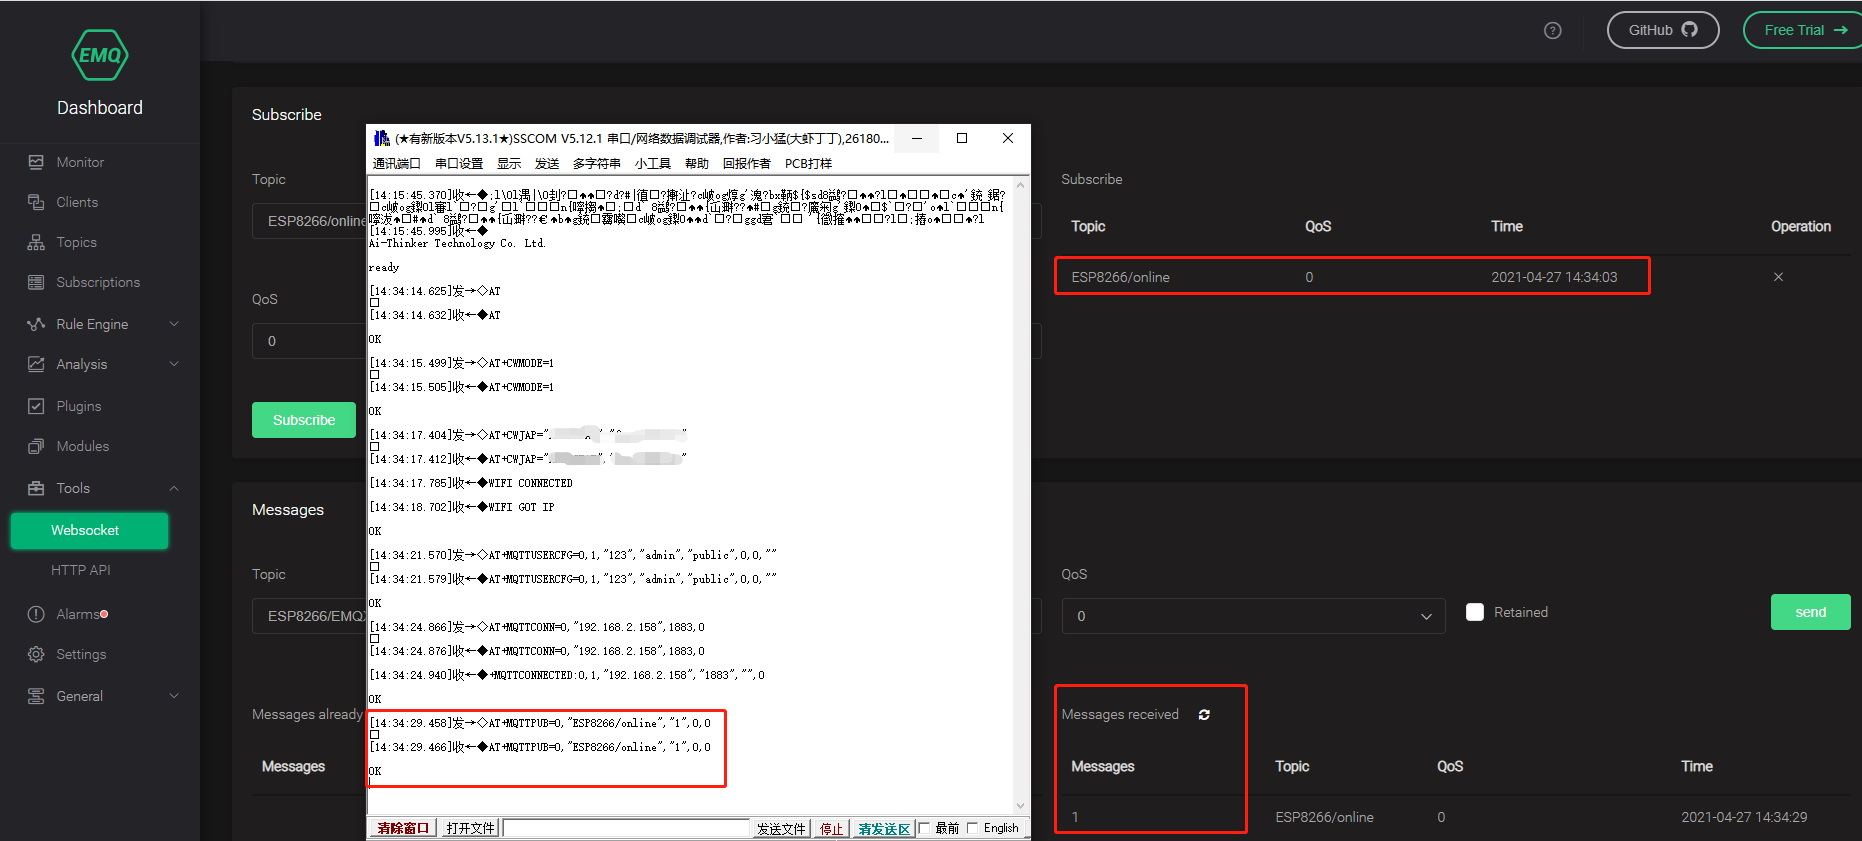Open the 显示 menu in SSCOM

(x=509, y=163)
